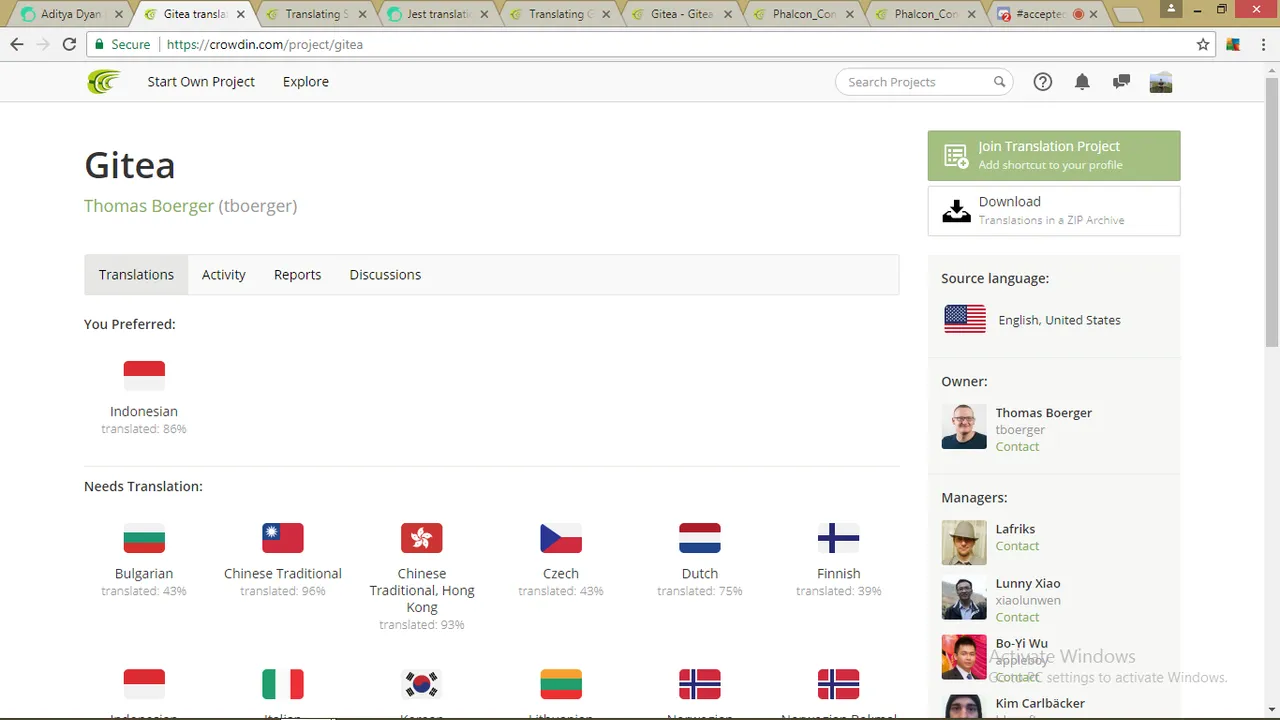Open the Start Own Project menu item

(201, 82)
